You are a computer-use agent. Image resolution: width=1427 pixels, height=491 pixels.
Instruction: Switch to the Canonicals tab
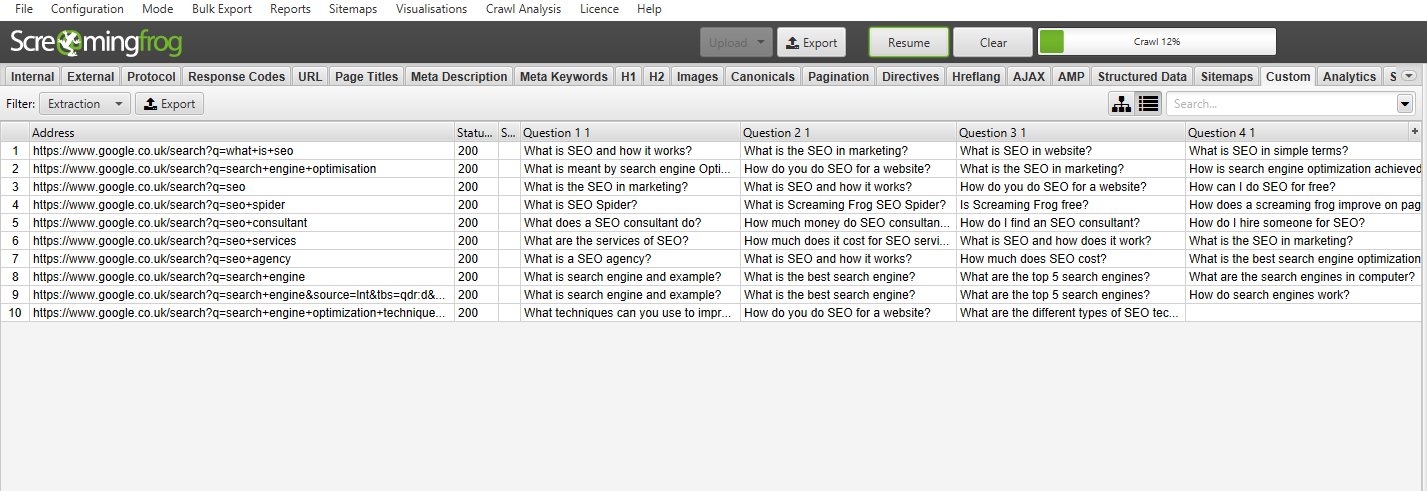[x=763, y=76]
